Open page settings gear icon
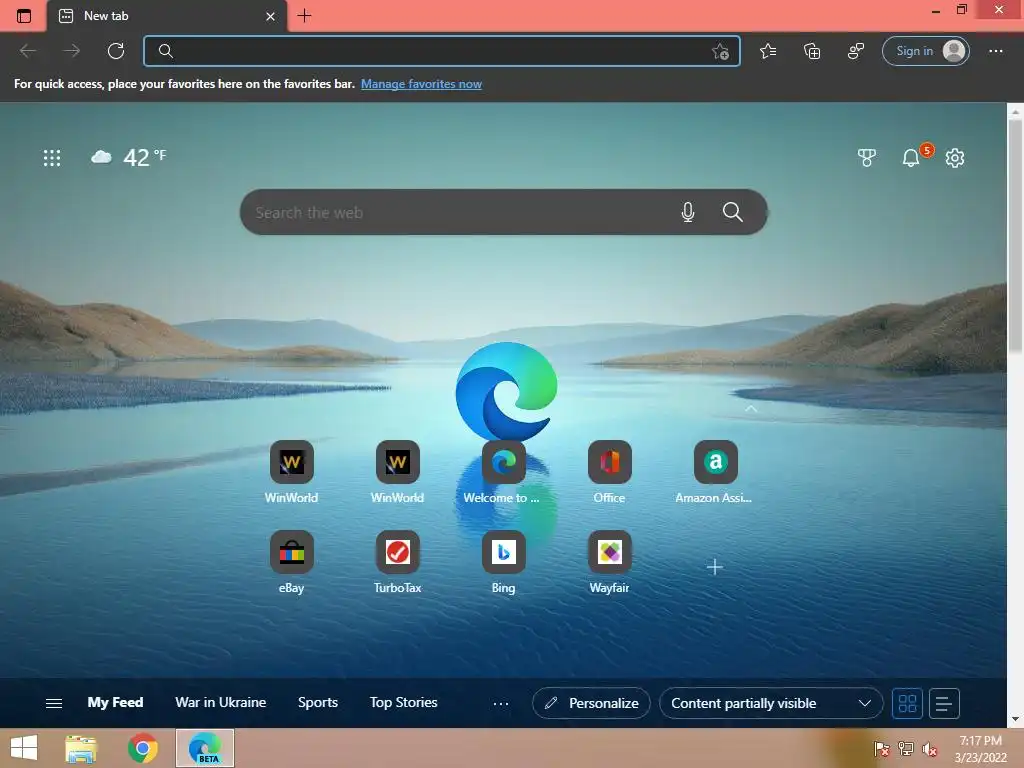The height and width of the screenshot is (768, 1024). point(955,157)
